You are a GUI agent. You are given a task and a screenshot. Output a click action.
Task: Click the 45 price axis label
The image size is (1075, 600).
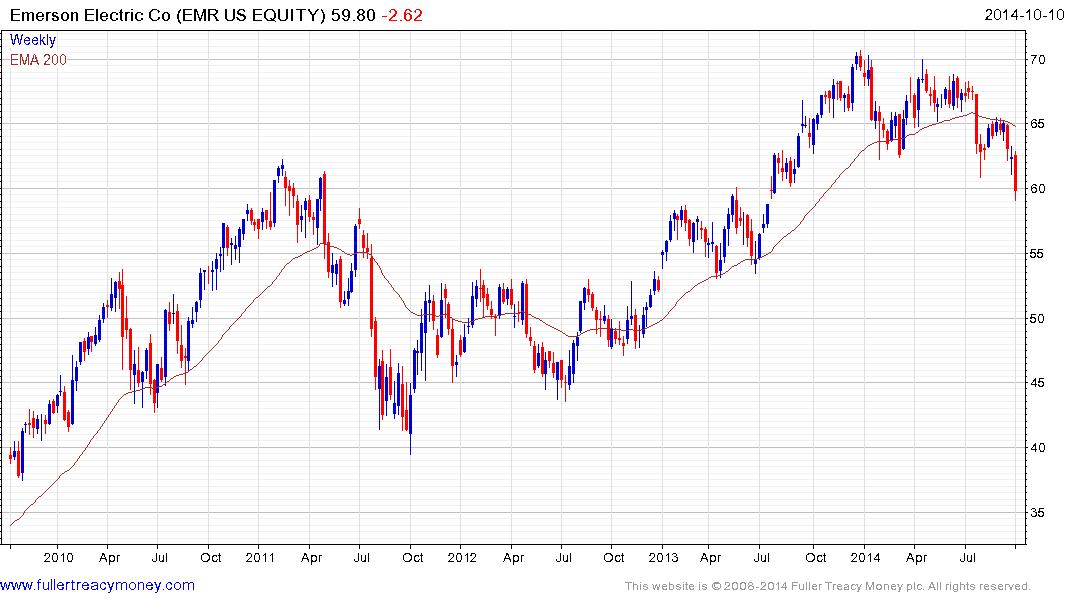pyautogui.click(x=1038, y=383)
